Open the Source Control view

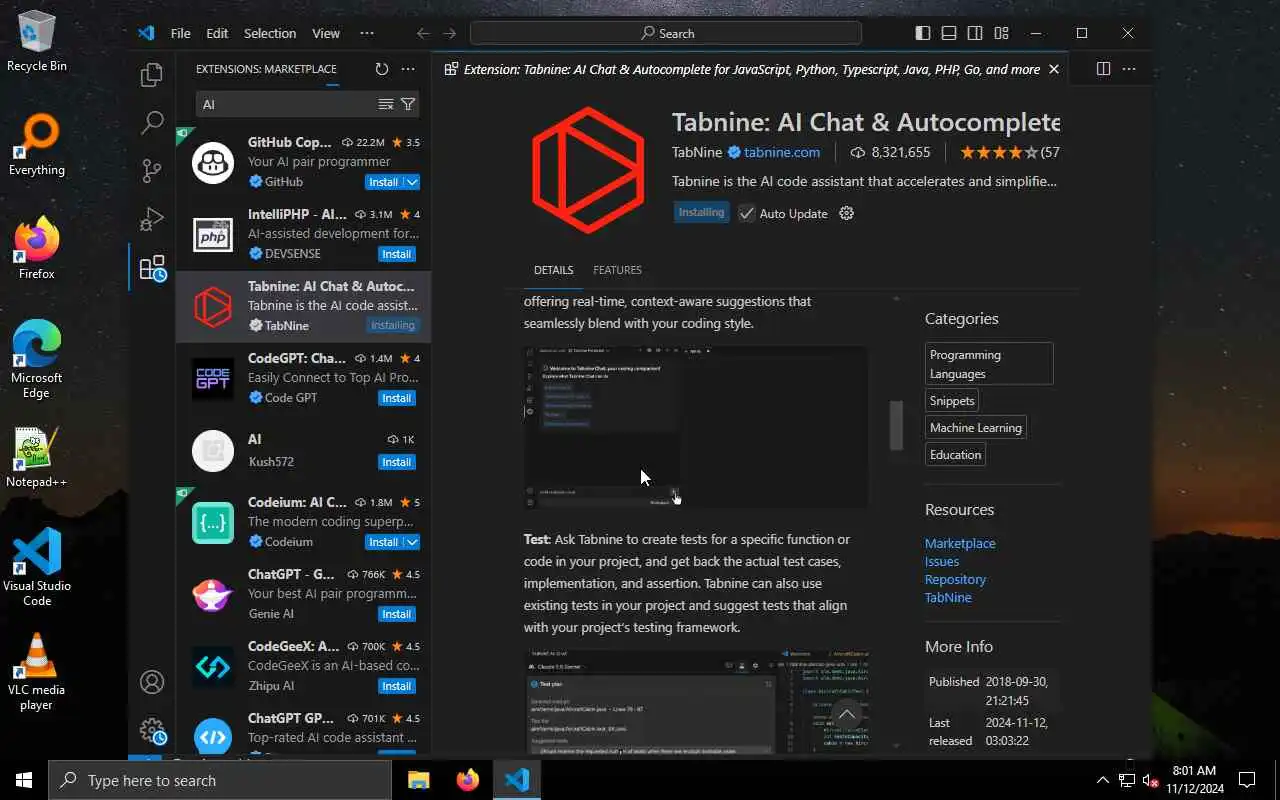(x=152, y=171)
